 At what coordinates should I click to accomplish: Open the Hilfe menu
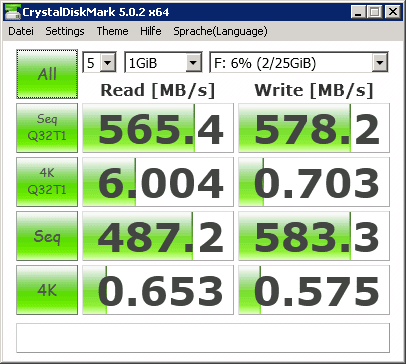(151, 31)
